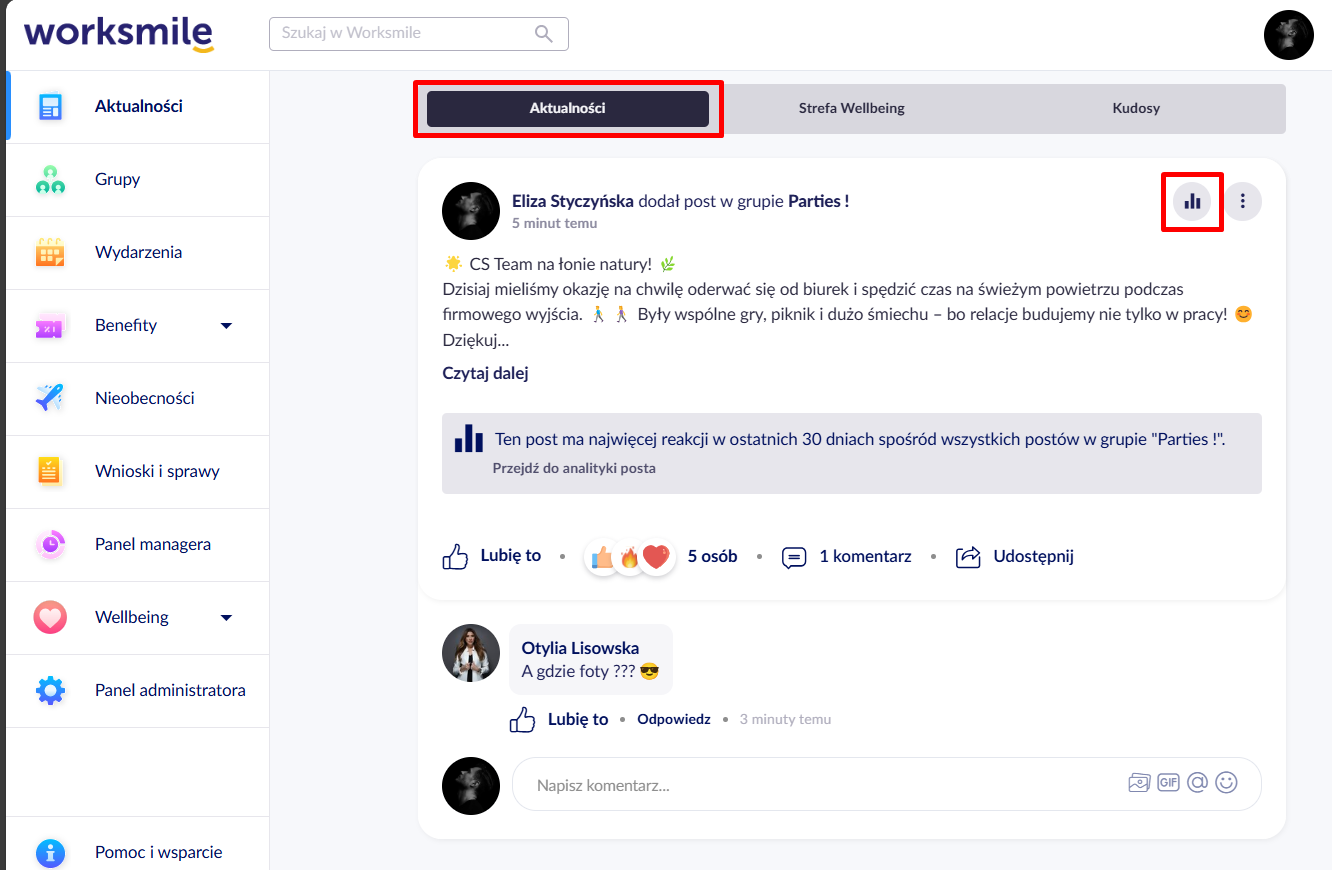Switch to the Strefa Wellbeing tab
Image resolution: width=1332 pixels, height=870 pixels.
coord(852,108)
